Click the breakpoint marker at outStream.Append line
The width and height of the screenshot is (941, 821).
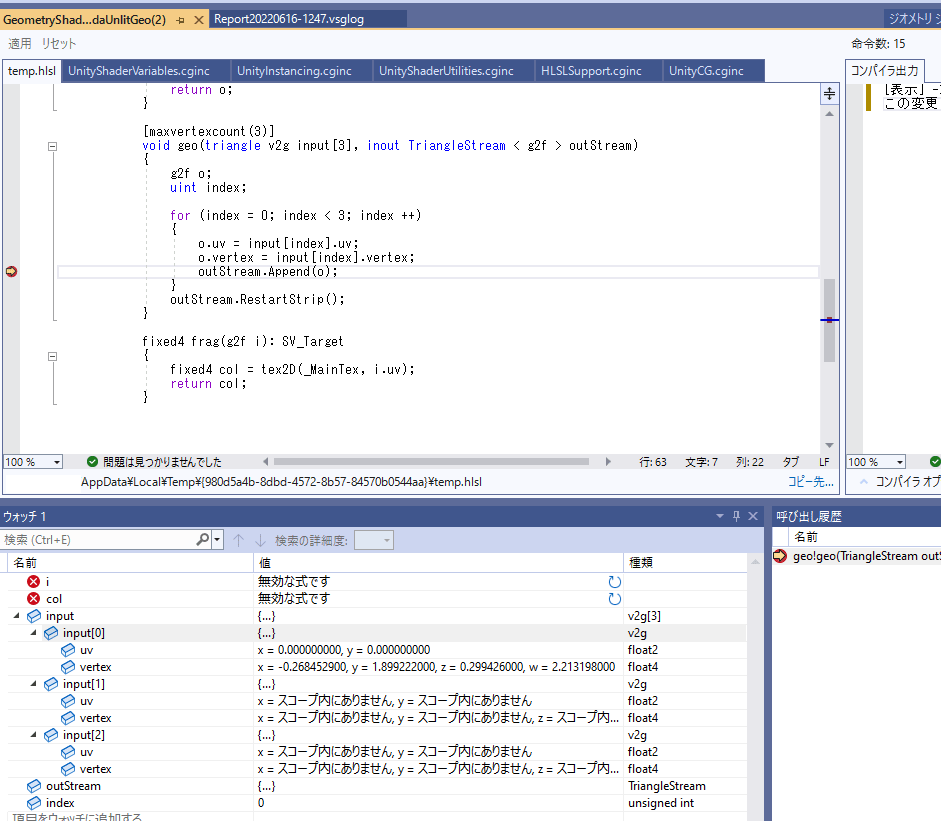pyautogui.click(x=11, y=272)
